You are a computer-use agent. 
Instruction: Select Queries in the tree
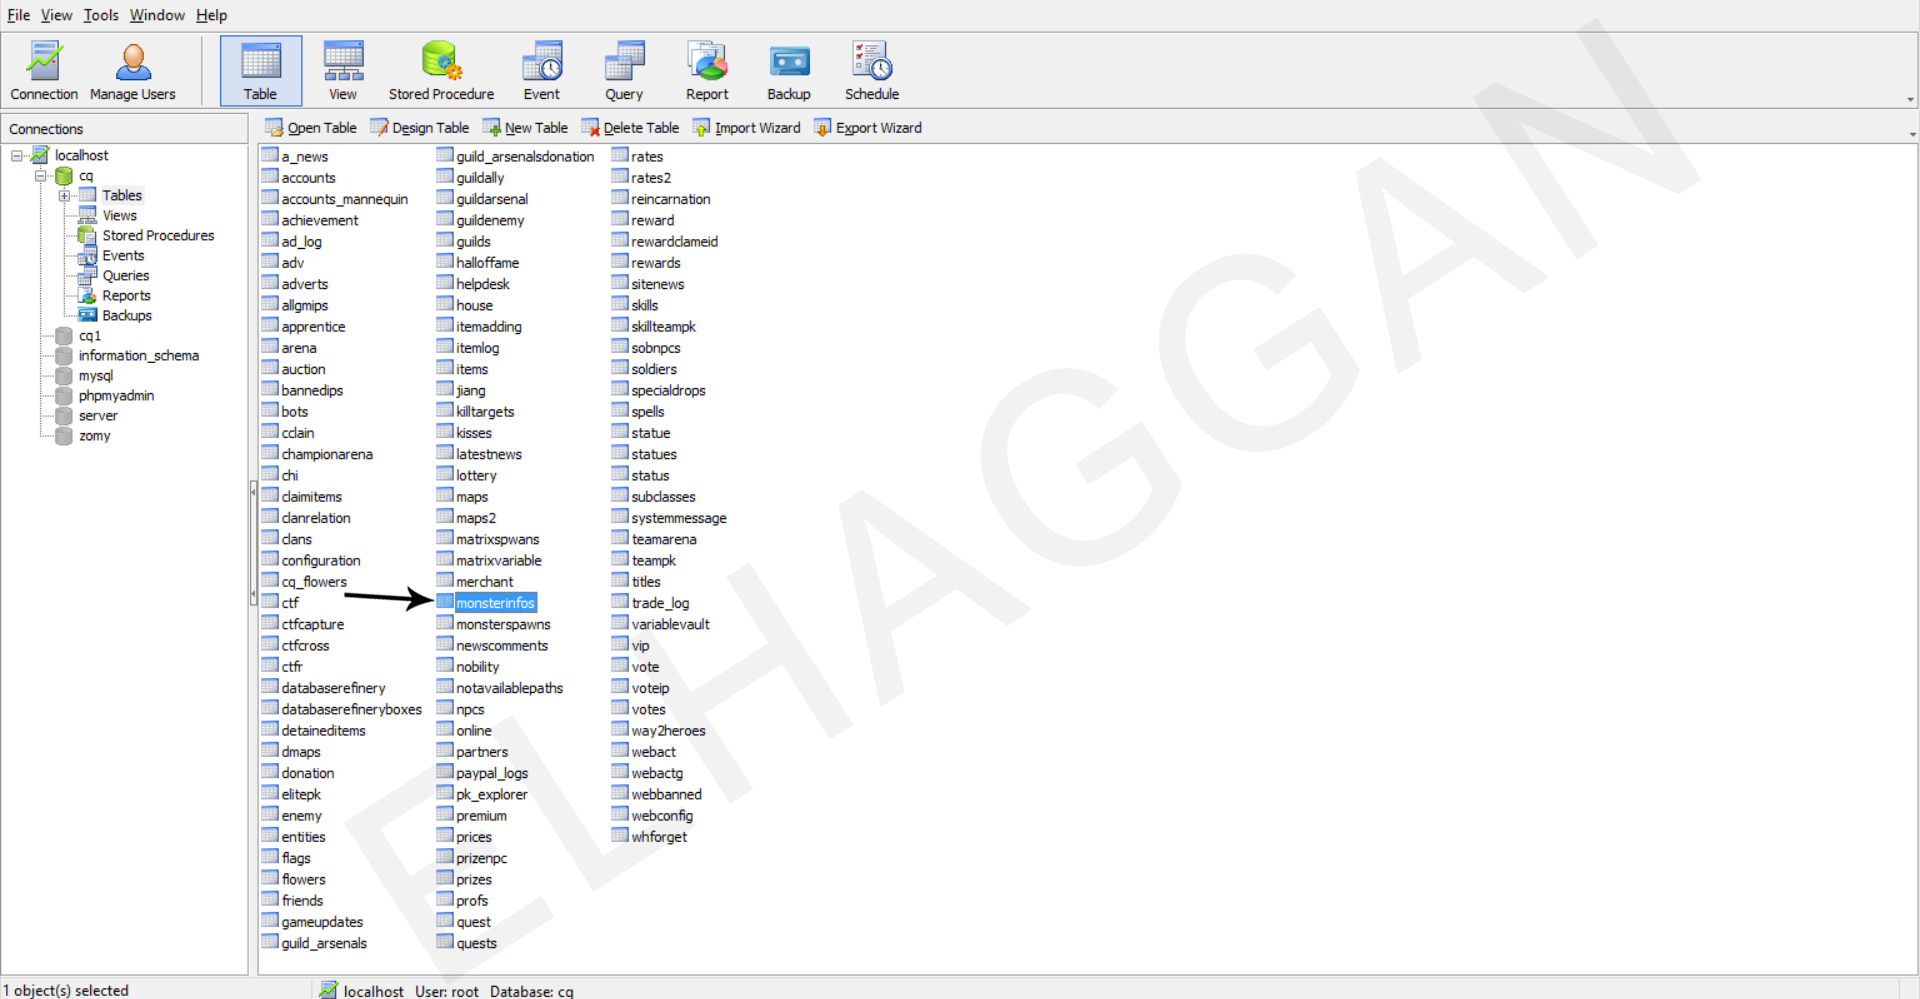point(126,275)
